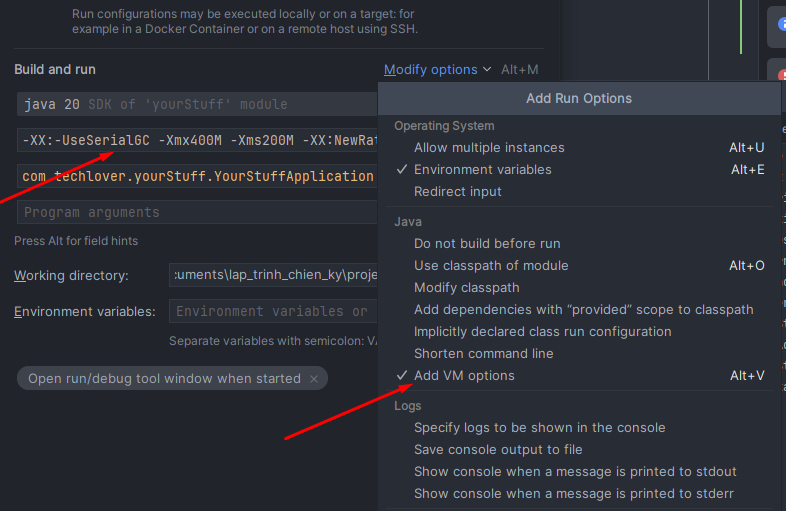This screenshot has width=786, height=511.
Task: Click the Environment variables input field
Action: pos(273,311)
